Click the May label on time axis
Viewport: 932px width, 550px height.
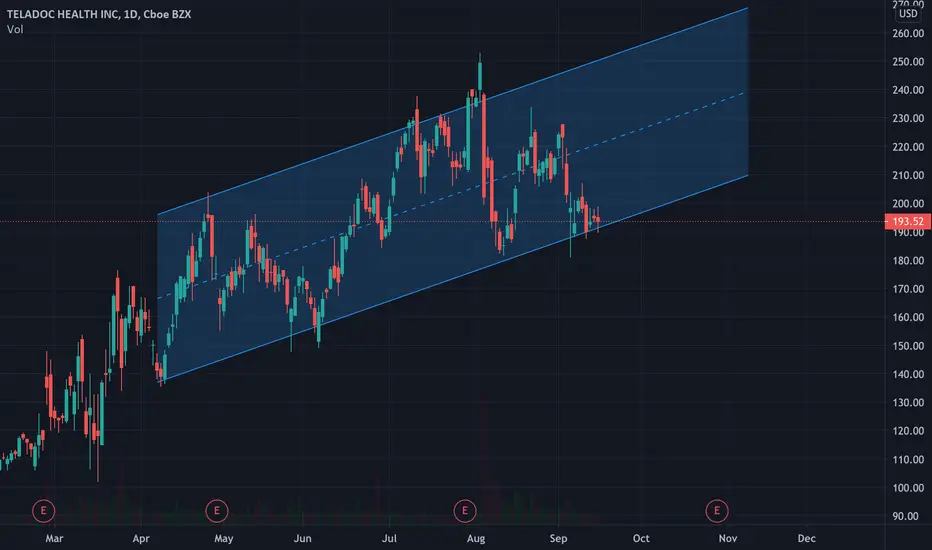223,539
